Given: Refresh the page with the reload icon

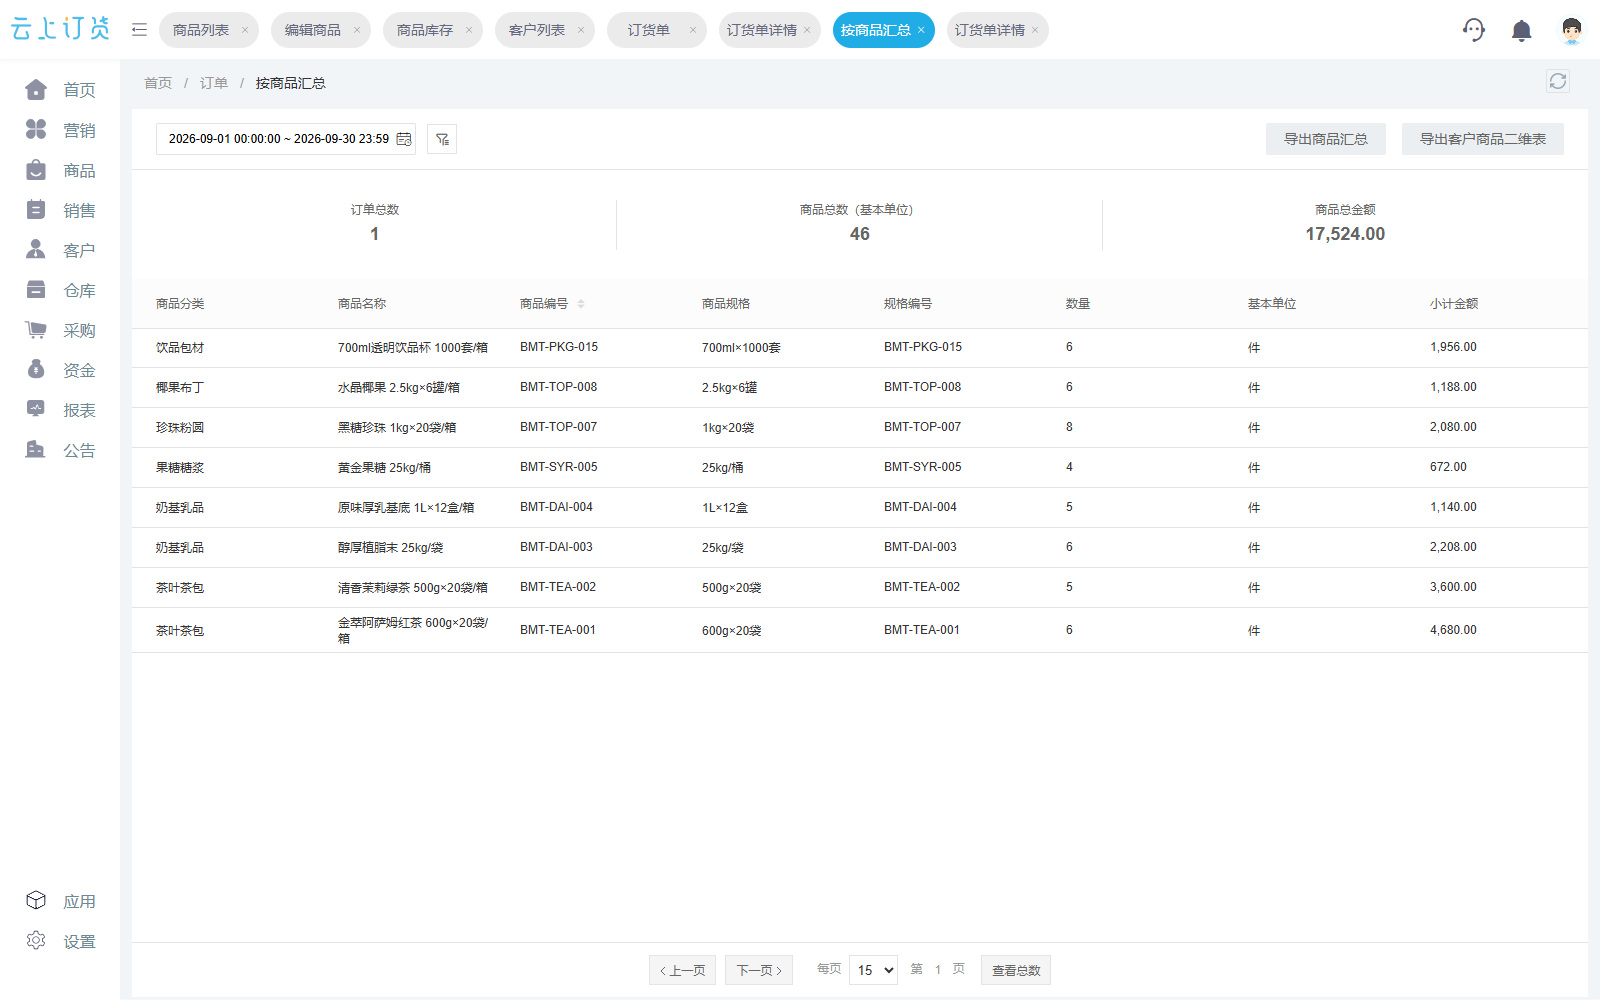Looking at the screenshot, I should pos(1557,81).
